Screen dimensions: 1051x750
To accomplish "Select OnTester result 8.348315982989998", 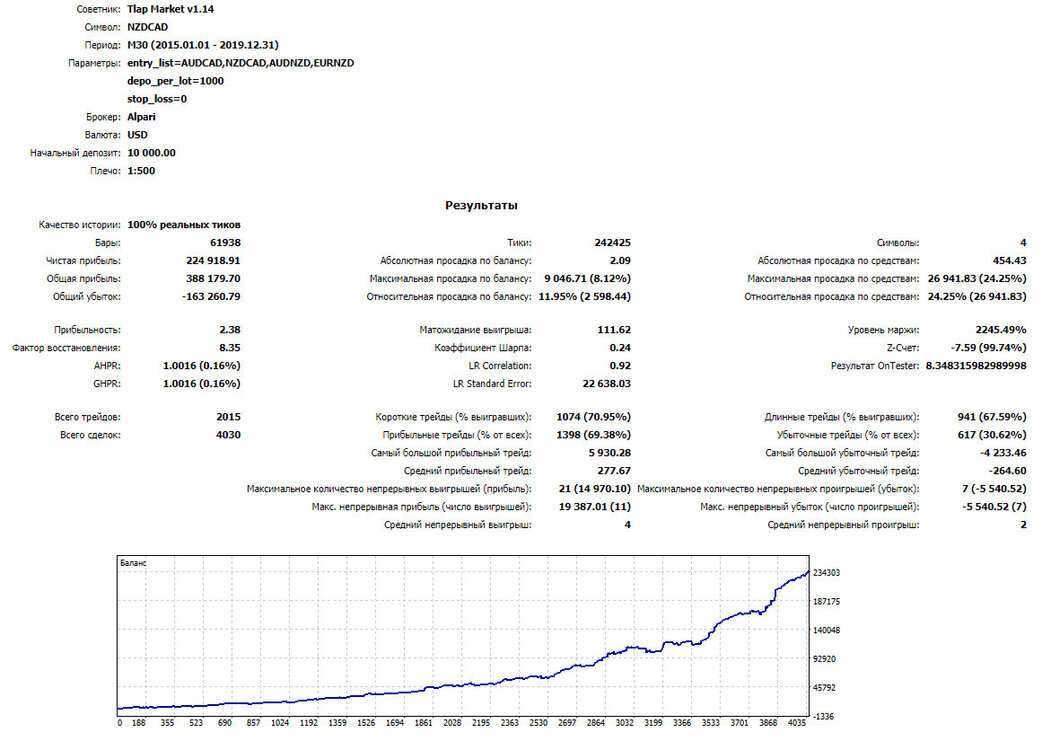I will point(976,366).
